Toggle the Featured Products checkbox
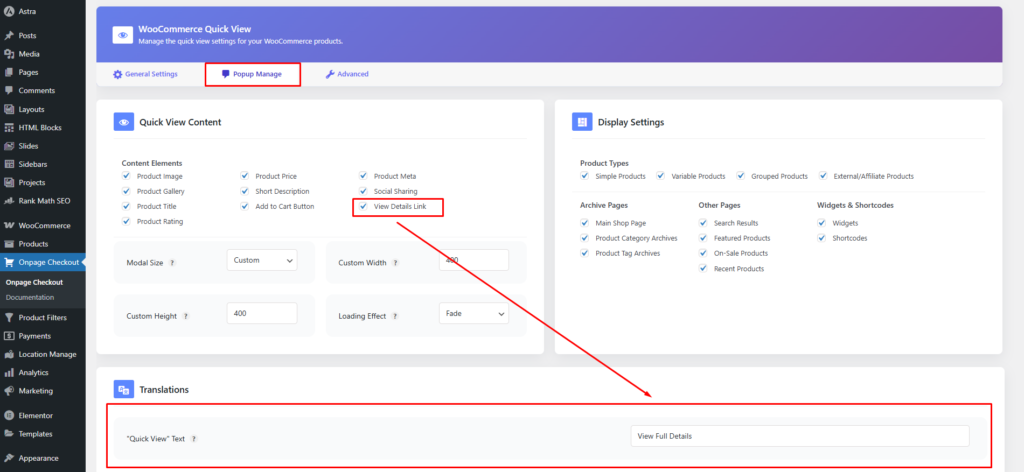 tap(704, 238)
